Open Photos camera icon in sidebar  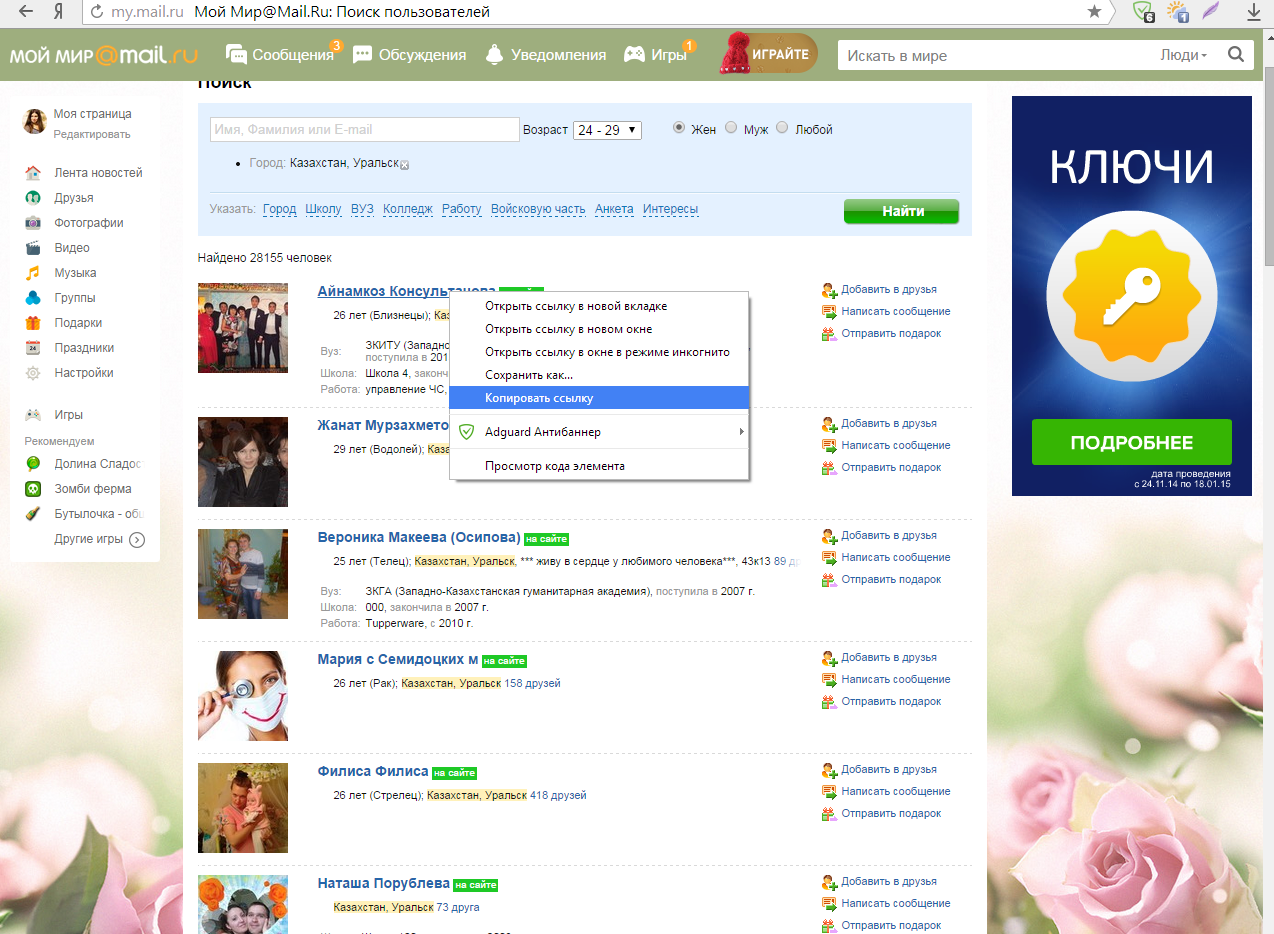coord(33,223)
